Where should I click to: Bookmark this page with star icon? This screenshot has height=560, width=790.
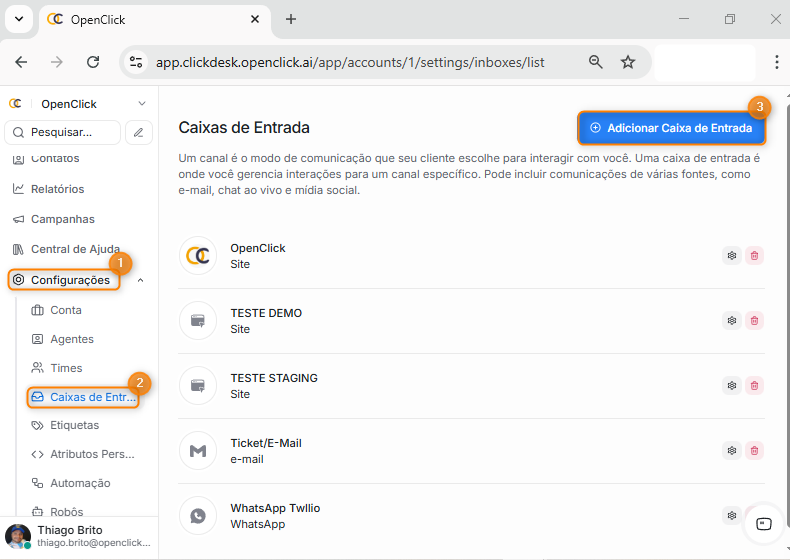[x=628, y=62]
